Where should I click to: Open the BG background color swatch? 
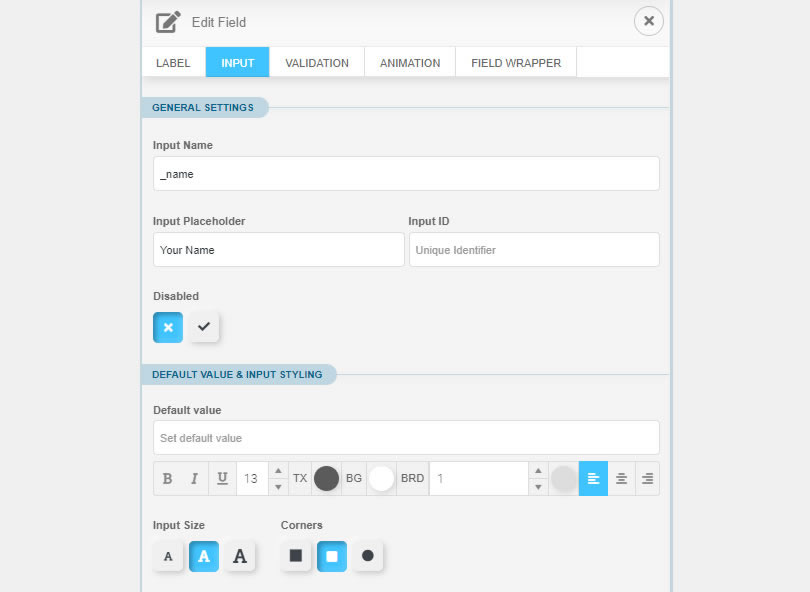[381, 478]
